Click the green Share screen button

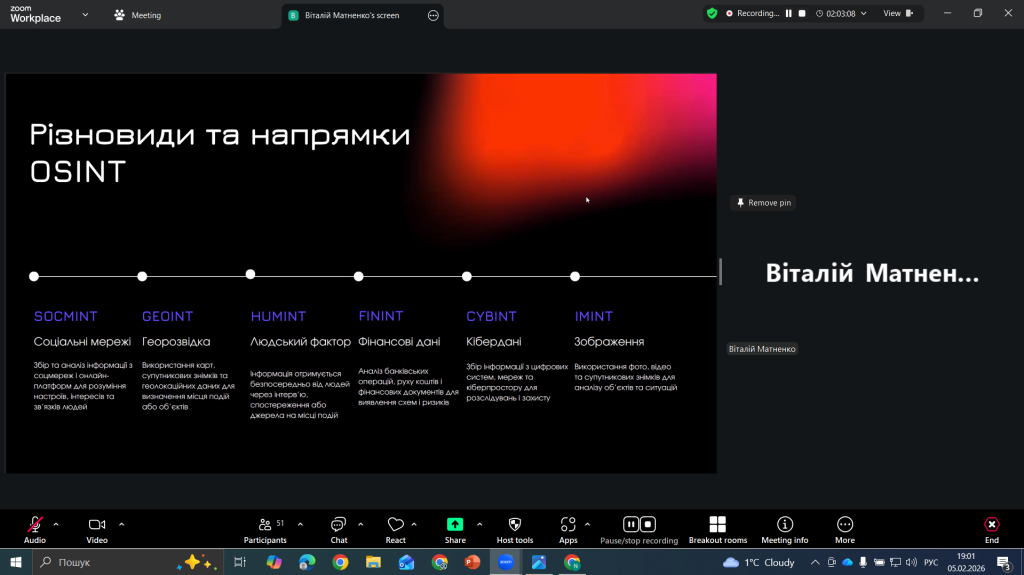(x=455, y=525)
